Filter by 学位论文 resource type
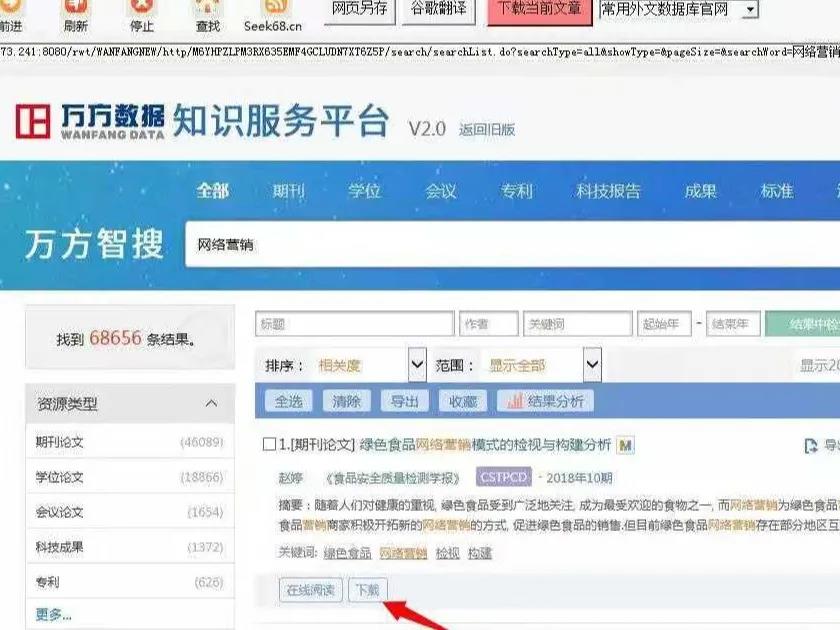Image resolution: width=840 pixels, height=630 pixels. click(130, 477)
